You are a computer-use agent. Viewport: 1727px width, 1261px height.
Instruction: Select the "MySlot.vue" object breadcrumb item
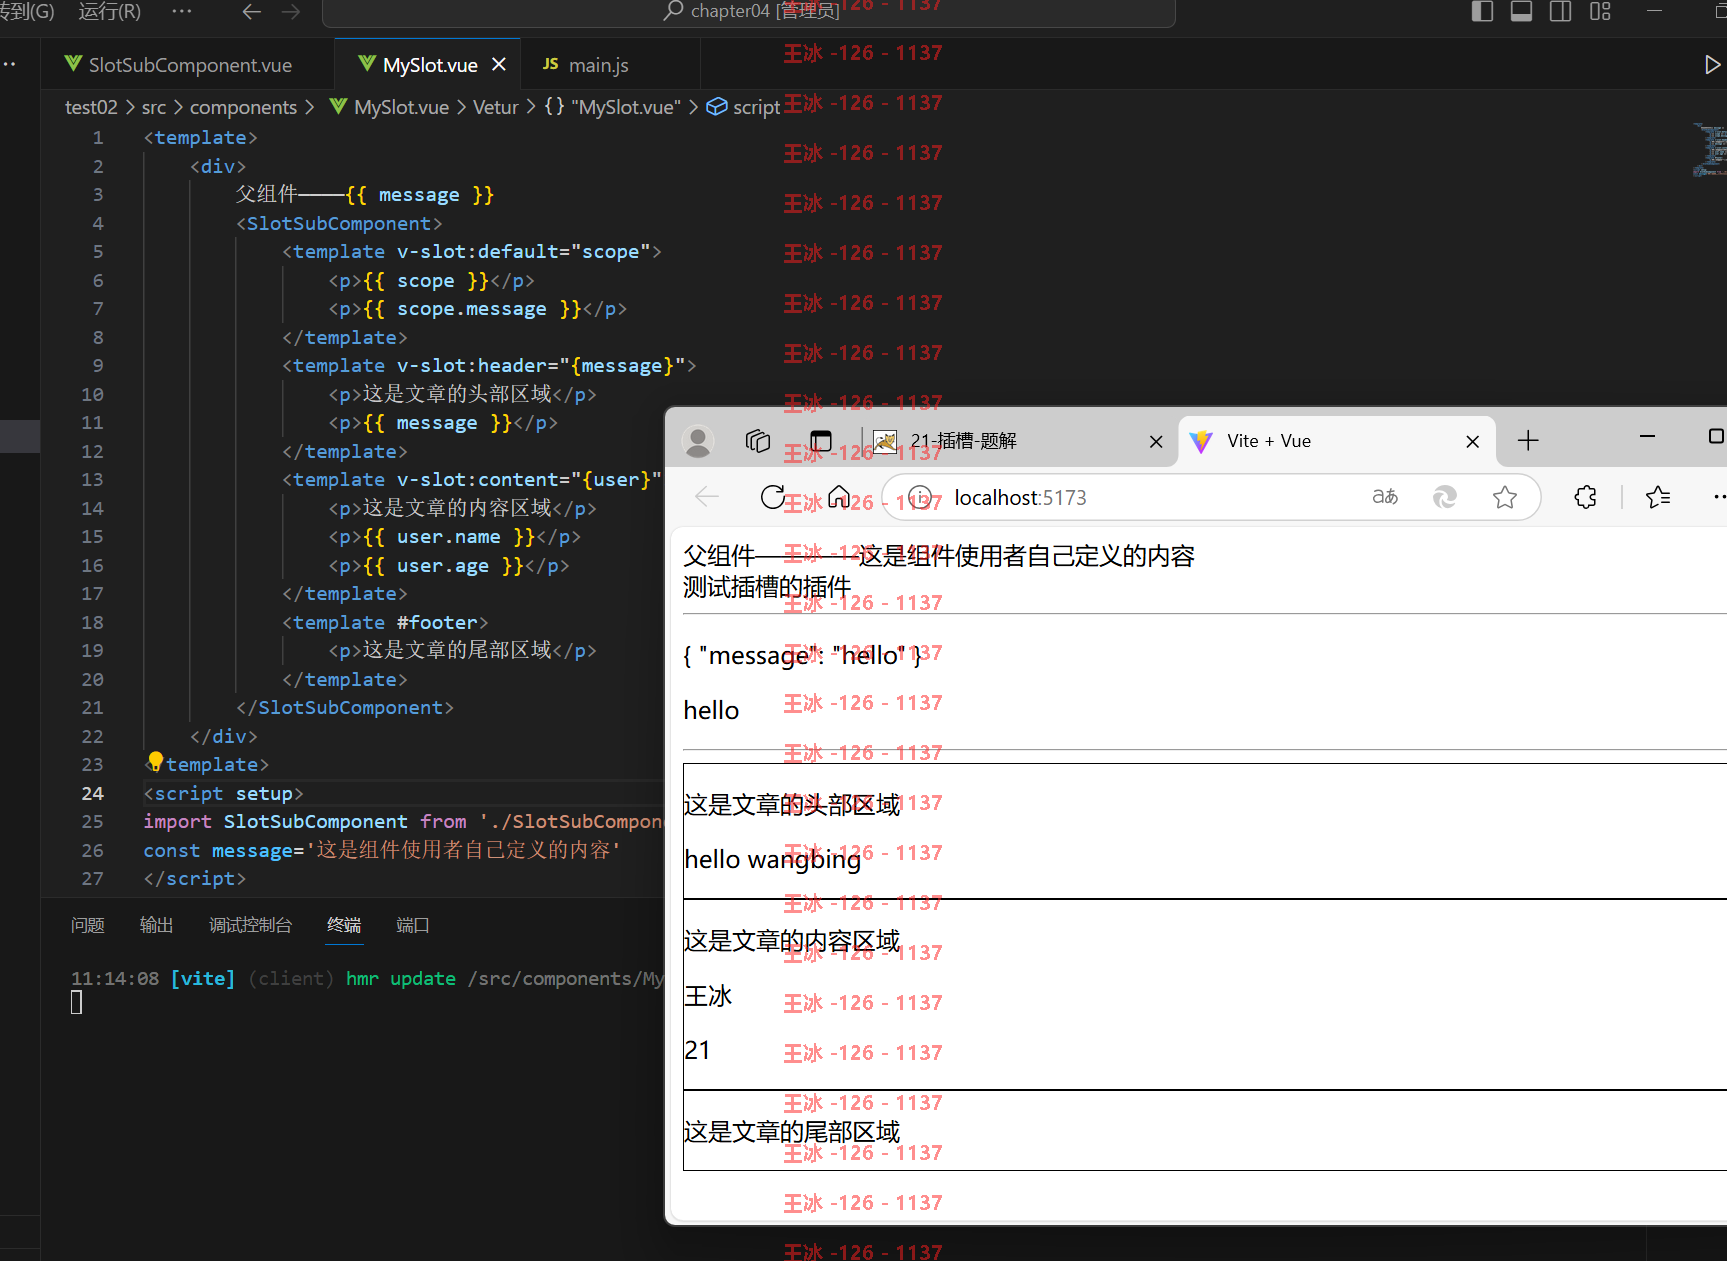point(612,107)
